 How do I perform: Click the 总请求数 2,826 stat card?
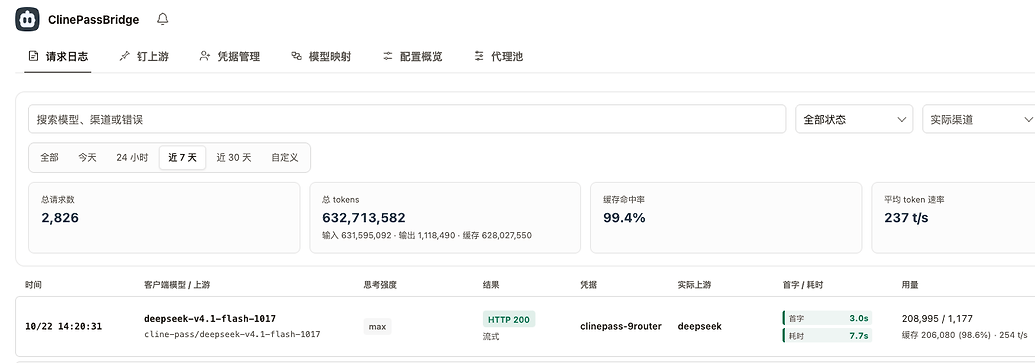(164, 218)
